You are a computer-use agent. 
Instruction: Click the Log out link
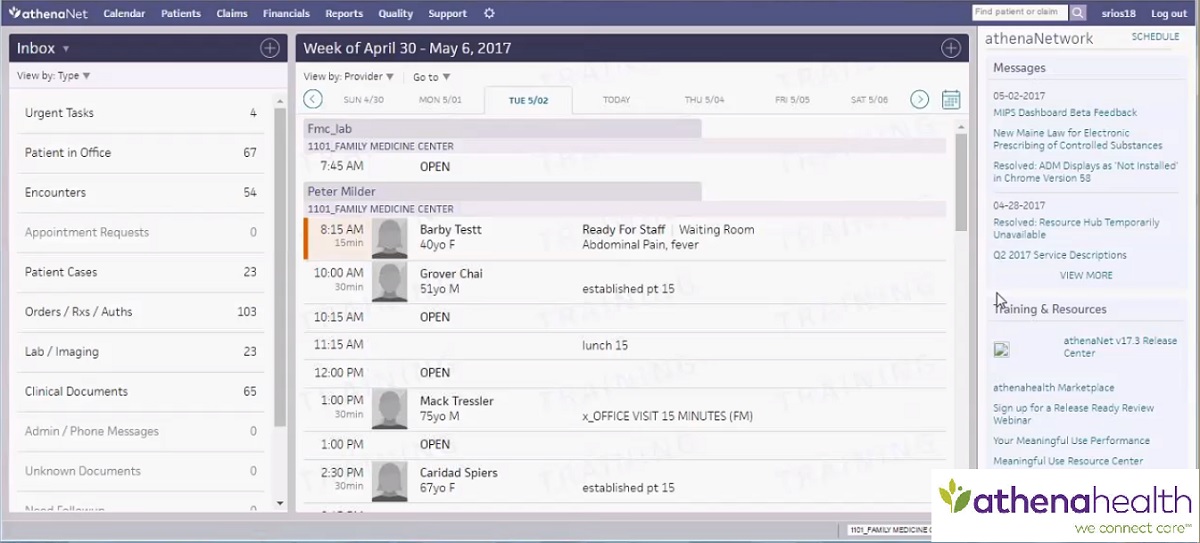1169,14
